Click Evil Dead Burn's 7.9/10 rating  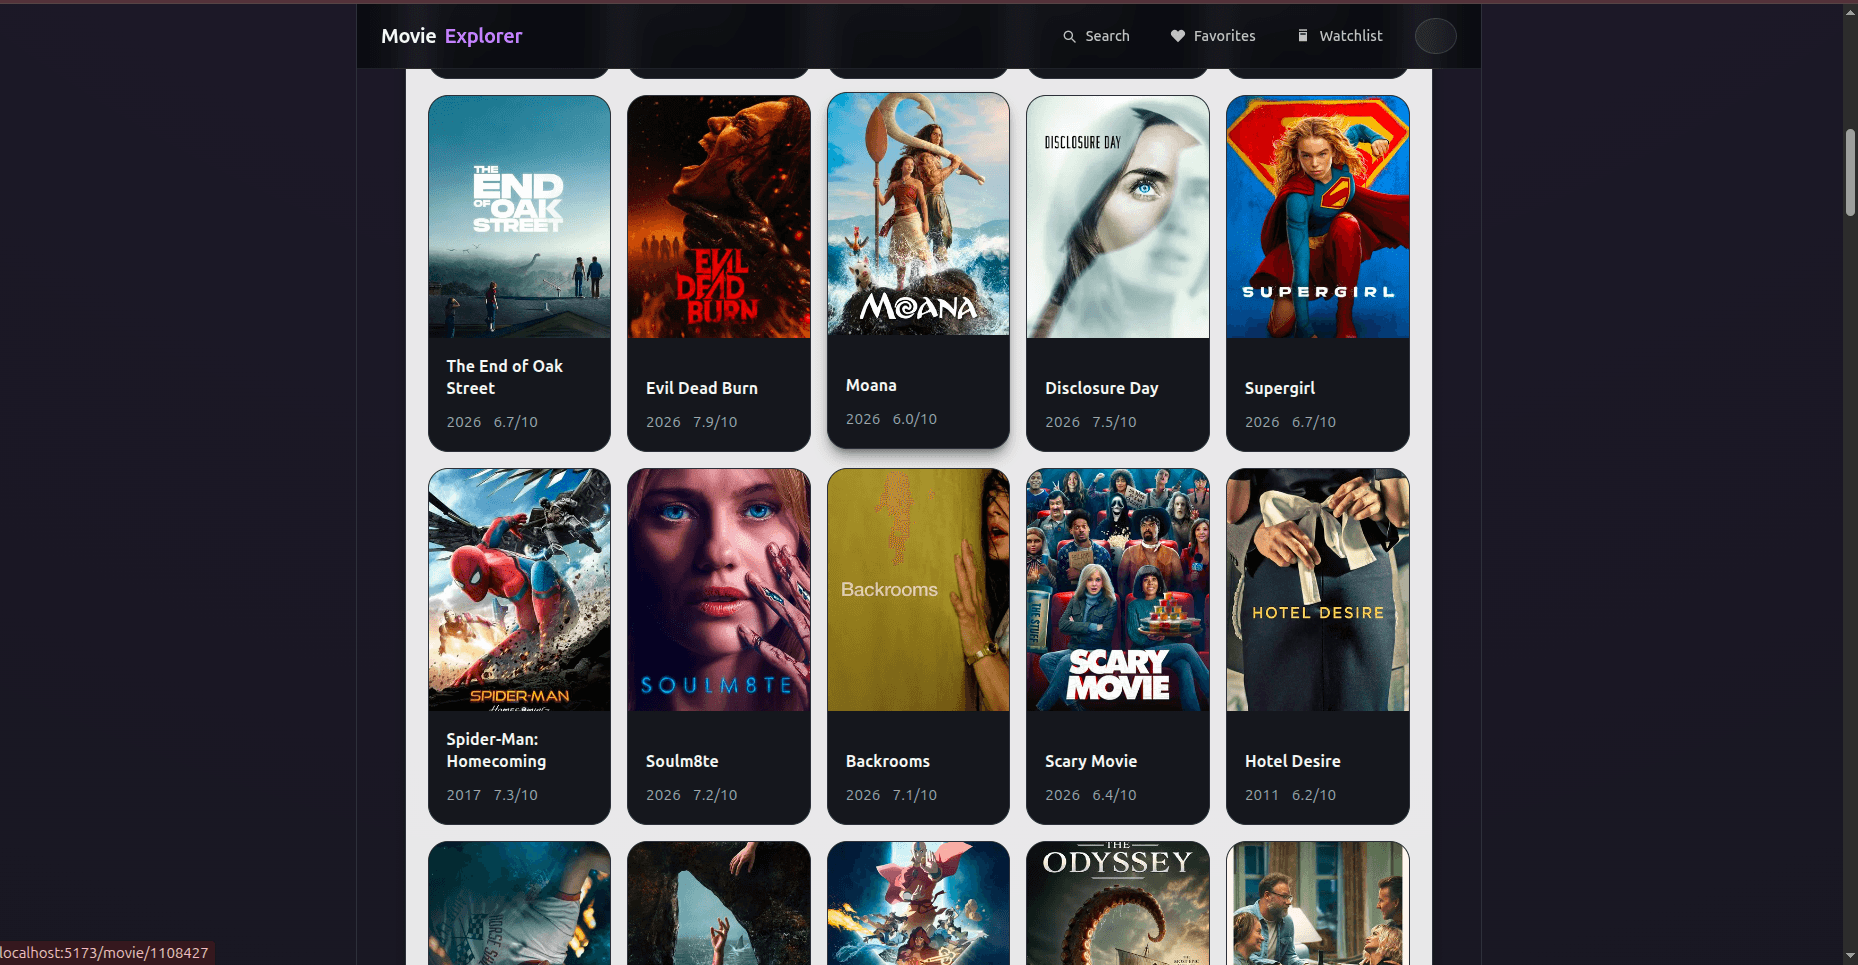coord(715,422)
